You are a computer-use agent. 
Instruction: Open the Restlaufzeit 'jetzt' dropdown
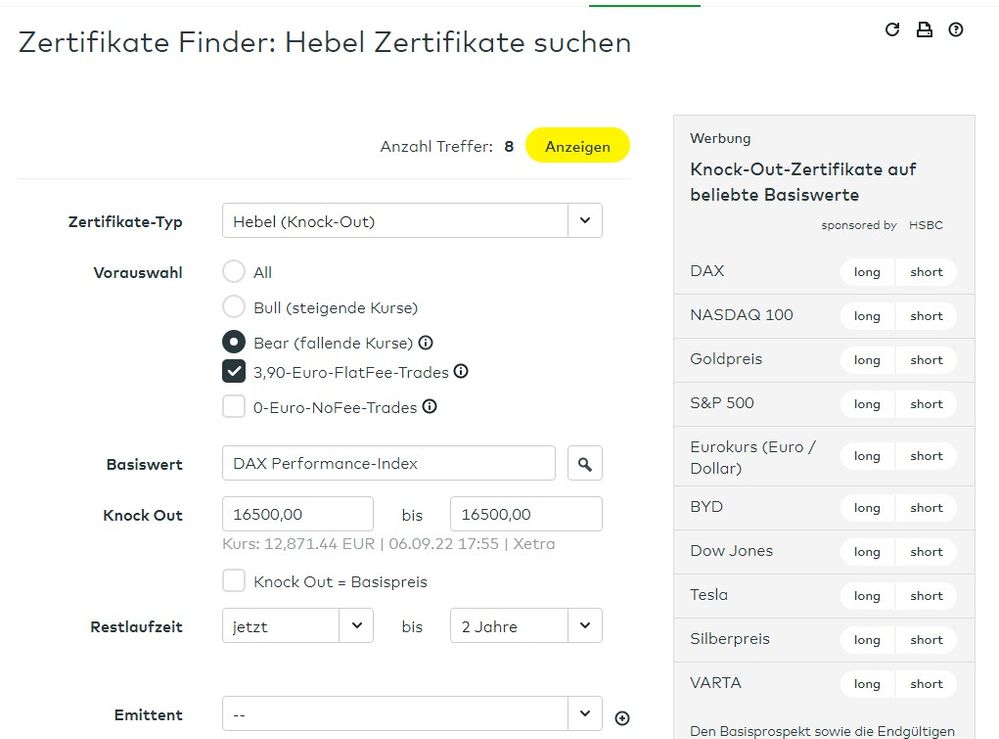click(356, 626)
